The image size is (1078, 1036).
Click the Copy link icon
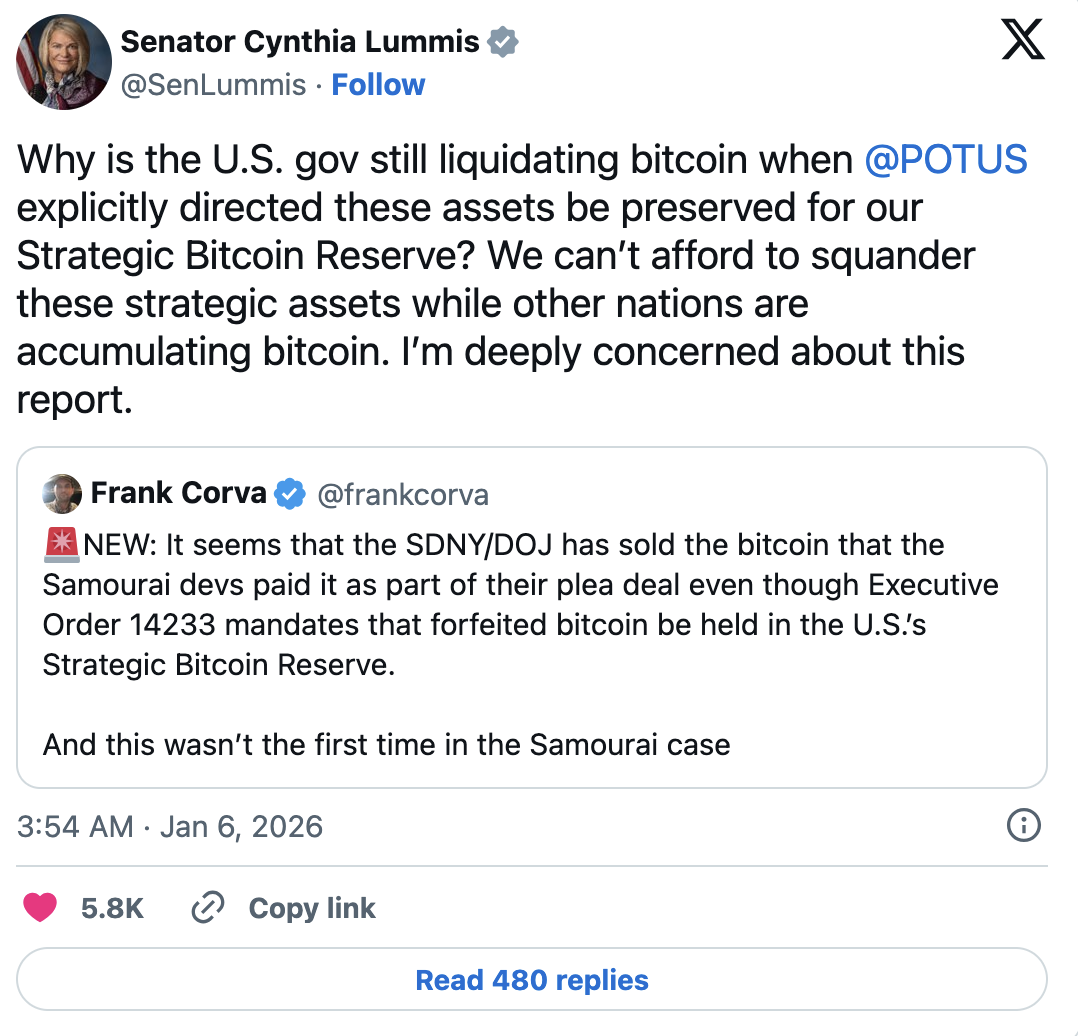pos(208,908)
